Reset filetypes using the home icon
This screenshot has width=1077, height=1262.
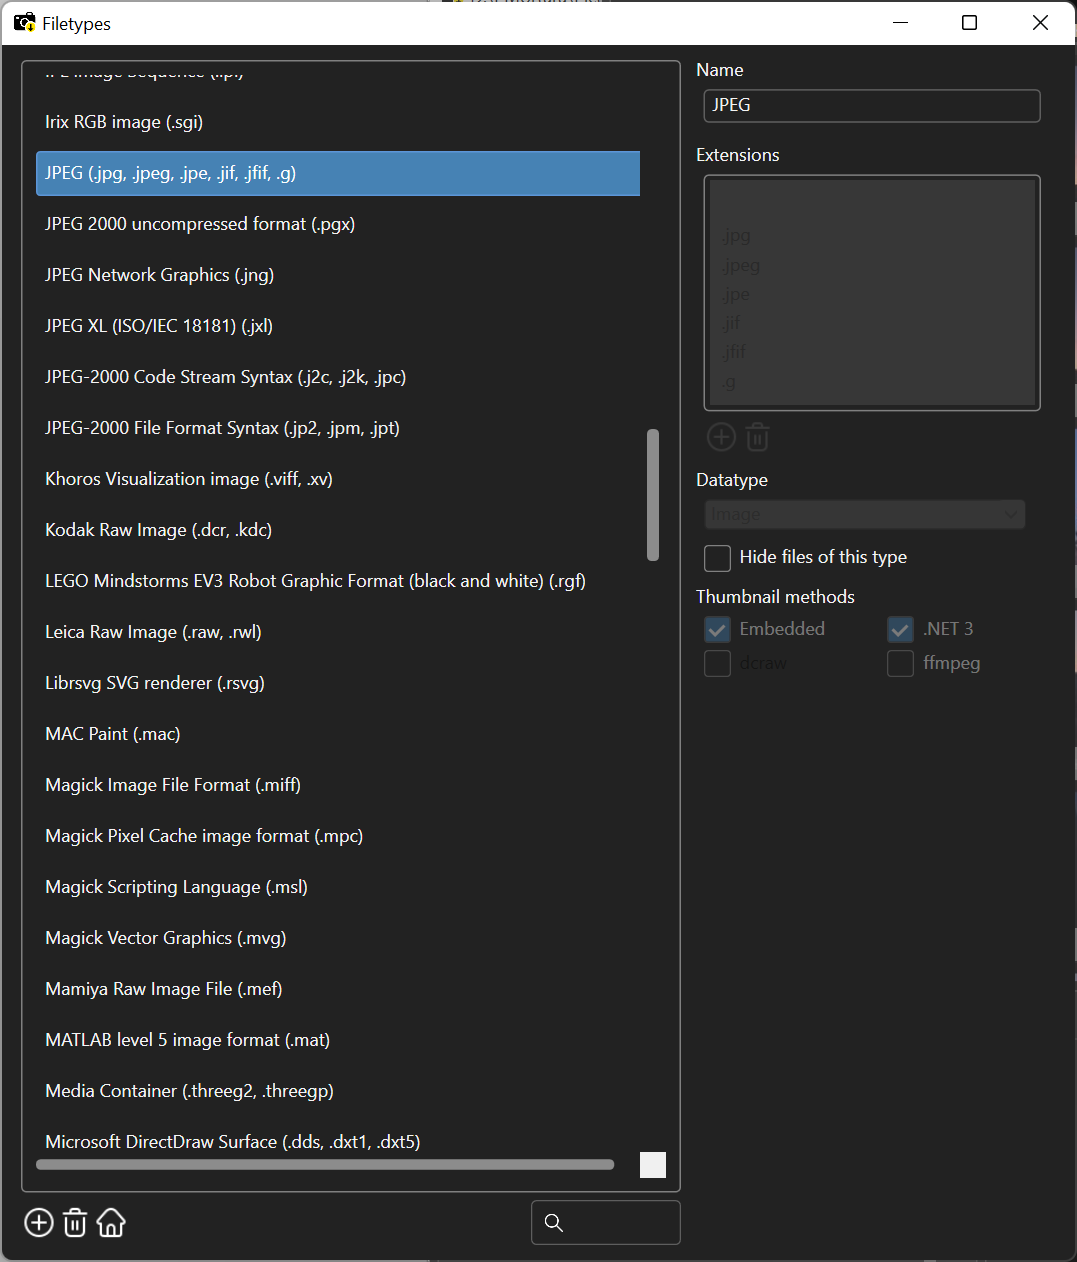coord(110,1222)
